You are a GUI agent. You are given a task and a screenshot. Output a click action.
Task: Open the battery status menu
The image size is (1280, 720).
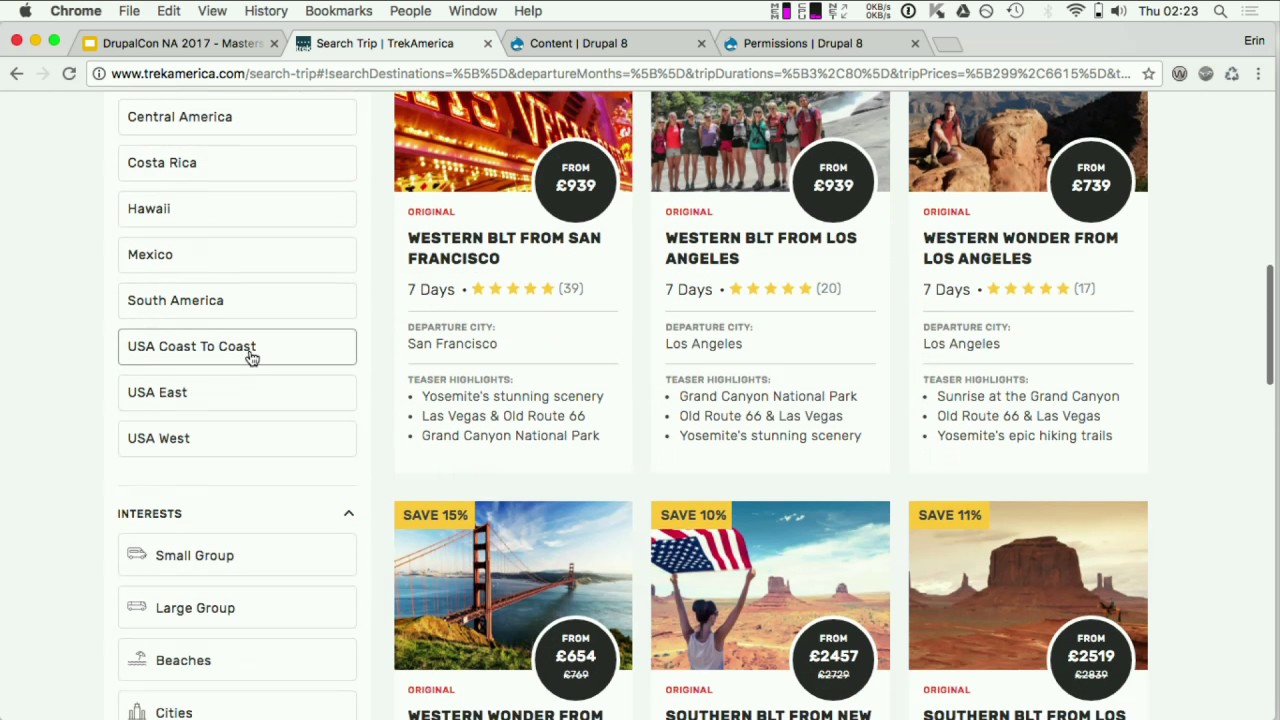[1098, 11]
